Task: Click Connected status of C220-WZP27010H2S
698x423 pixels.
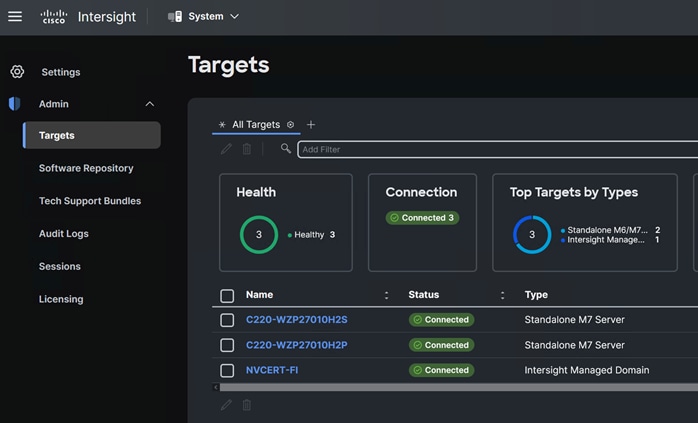Action: click(x=441, y=320)
